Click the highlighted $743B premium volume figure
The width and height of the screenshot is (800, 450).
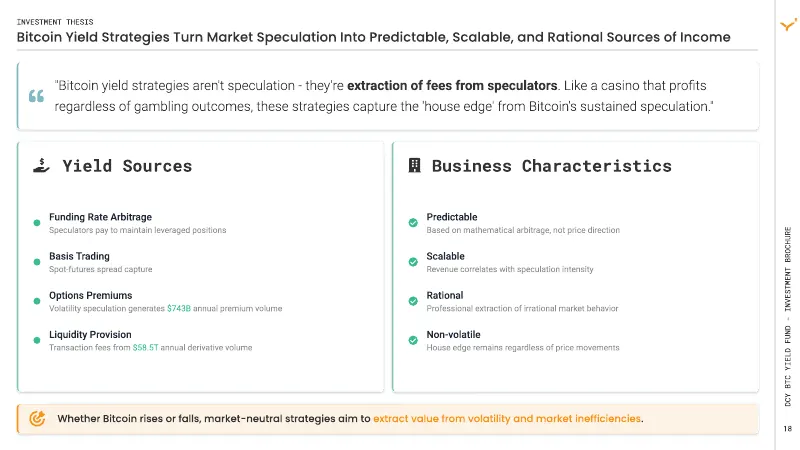179,308
